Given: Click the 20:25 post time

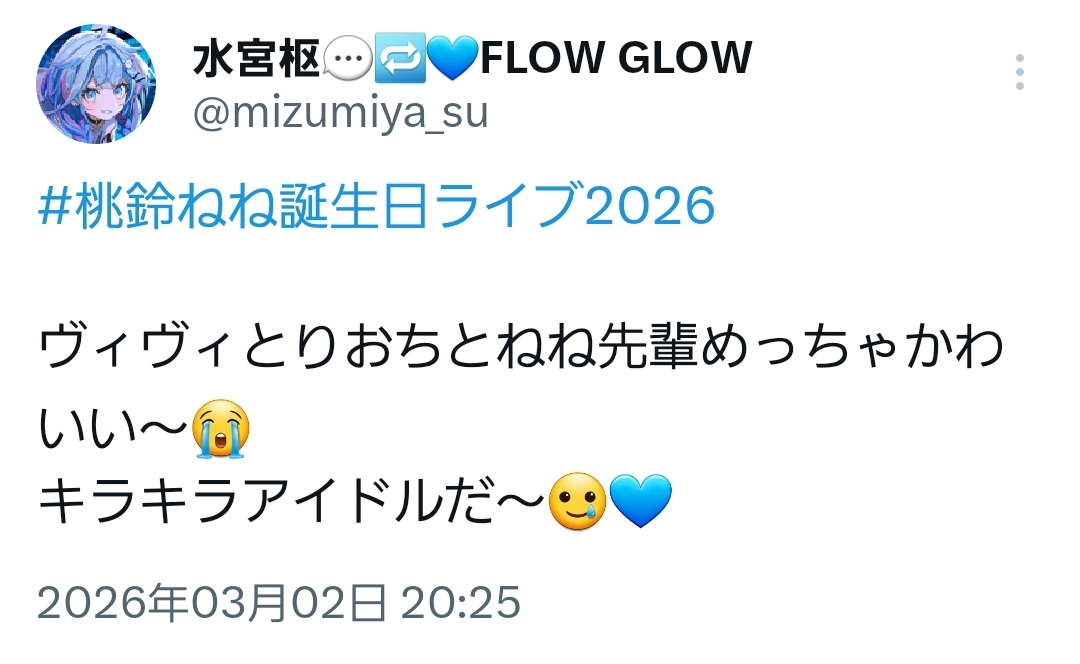Looking at the screenshot, I should (x=460, y=603).
